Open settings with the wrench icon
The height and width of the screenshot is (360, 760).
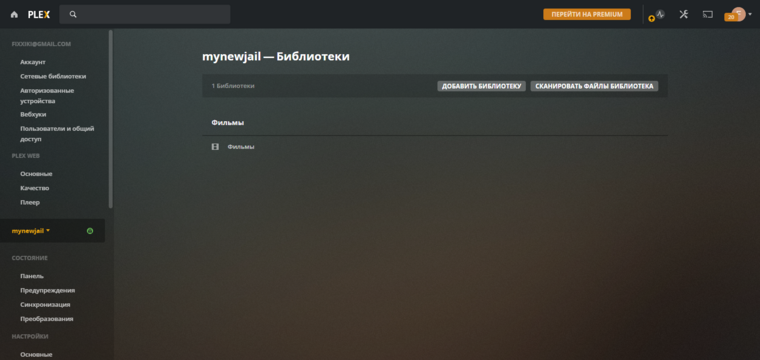click(683, 14)
